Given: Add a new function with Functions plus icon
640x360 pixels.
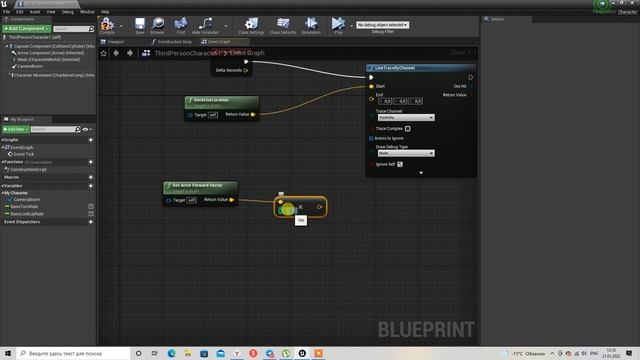Looking at the screenshot, I should pyautogui.click(x=91, y=162).
